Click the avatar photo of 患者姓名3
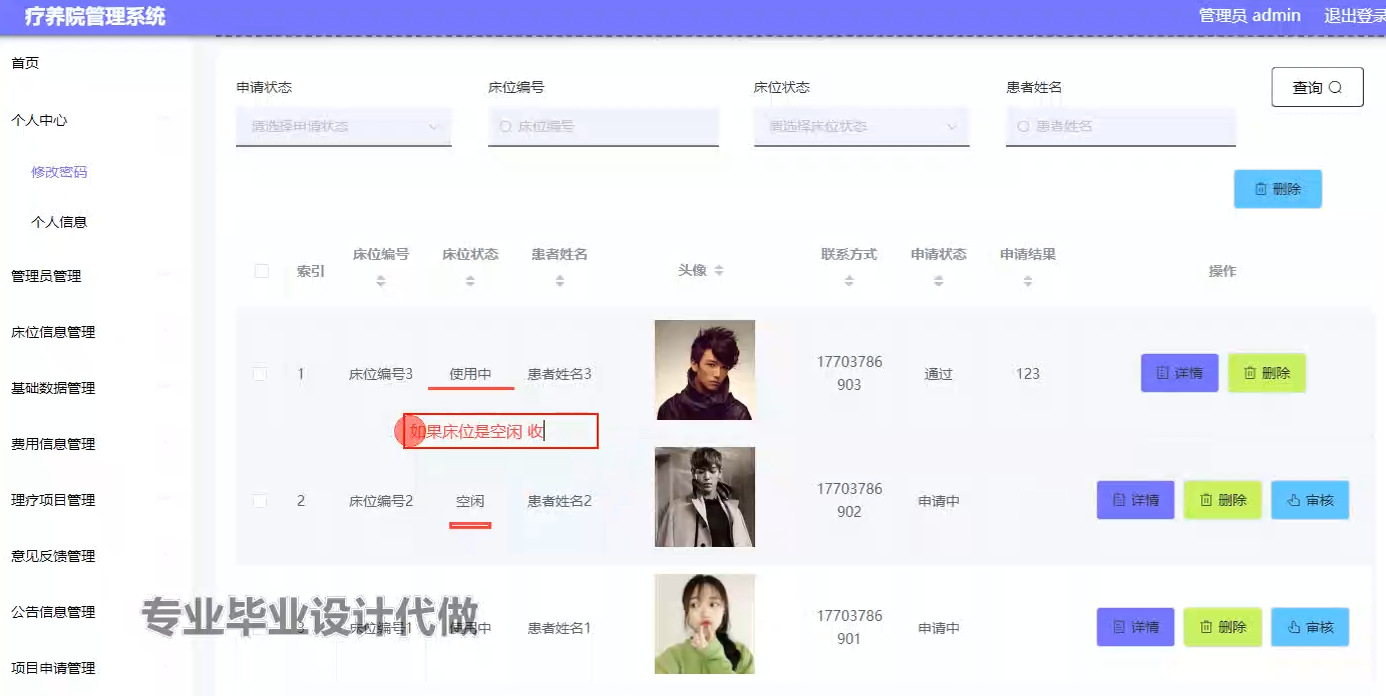1386x696 pixels. tap(704, 369)
